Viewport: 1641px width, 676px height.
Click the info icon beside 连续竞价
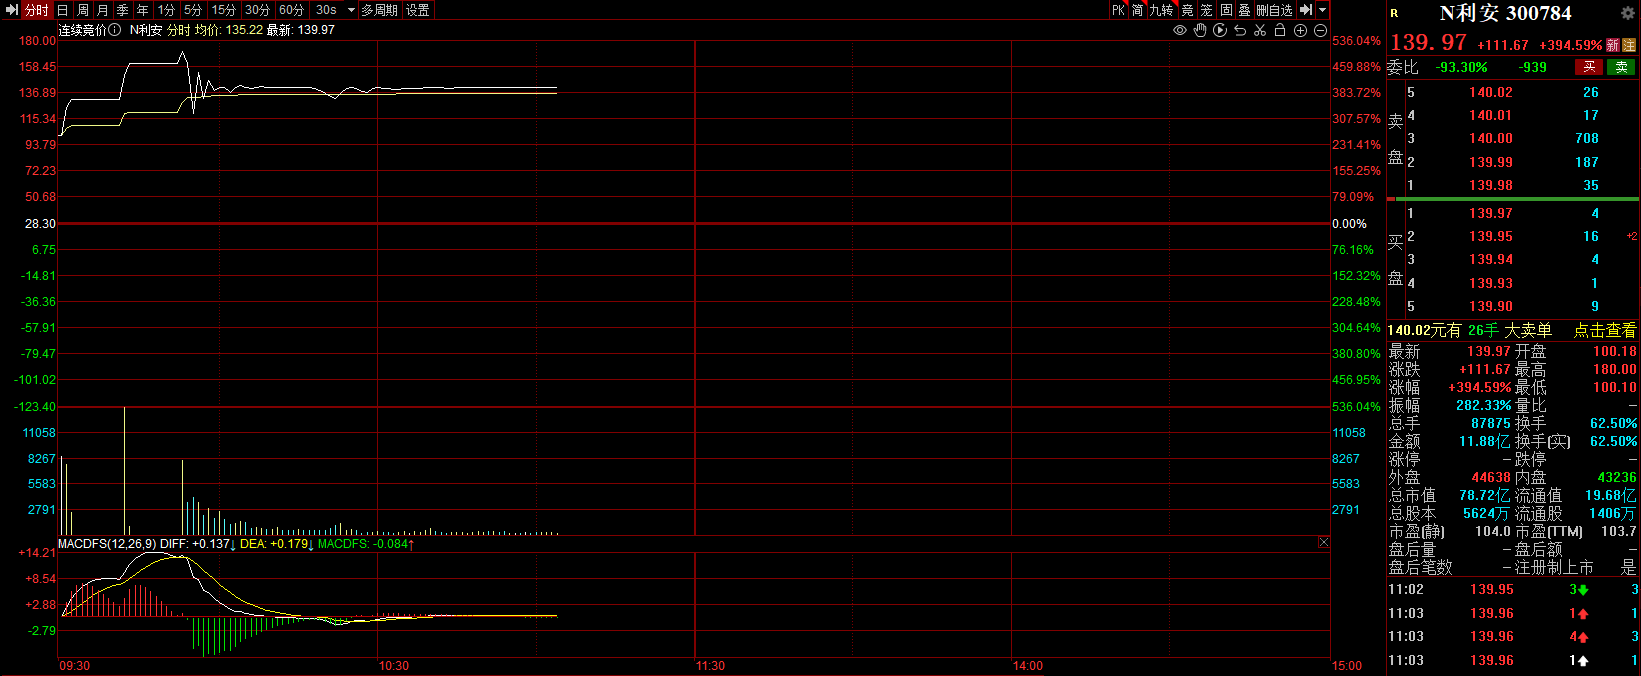[115, 30]
